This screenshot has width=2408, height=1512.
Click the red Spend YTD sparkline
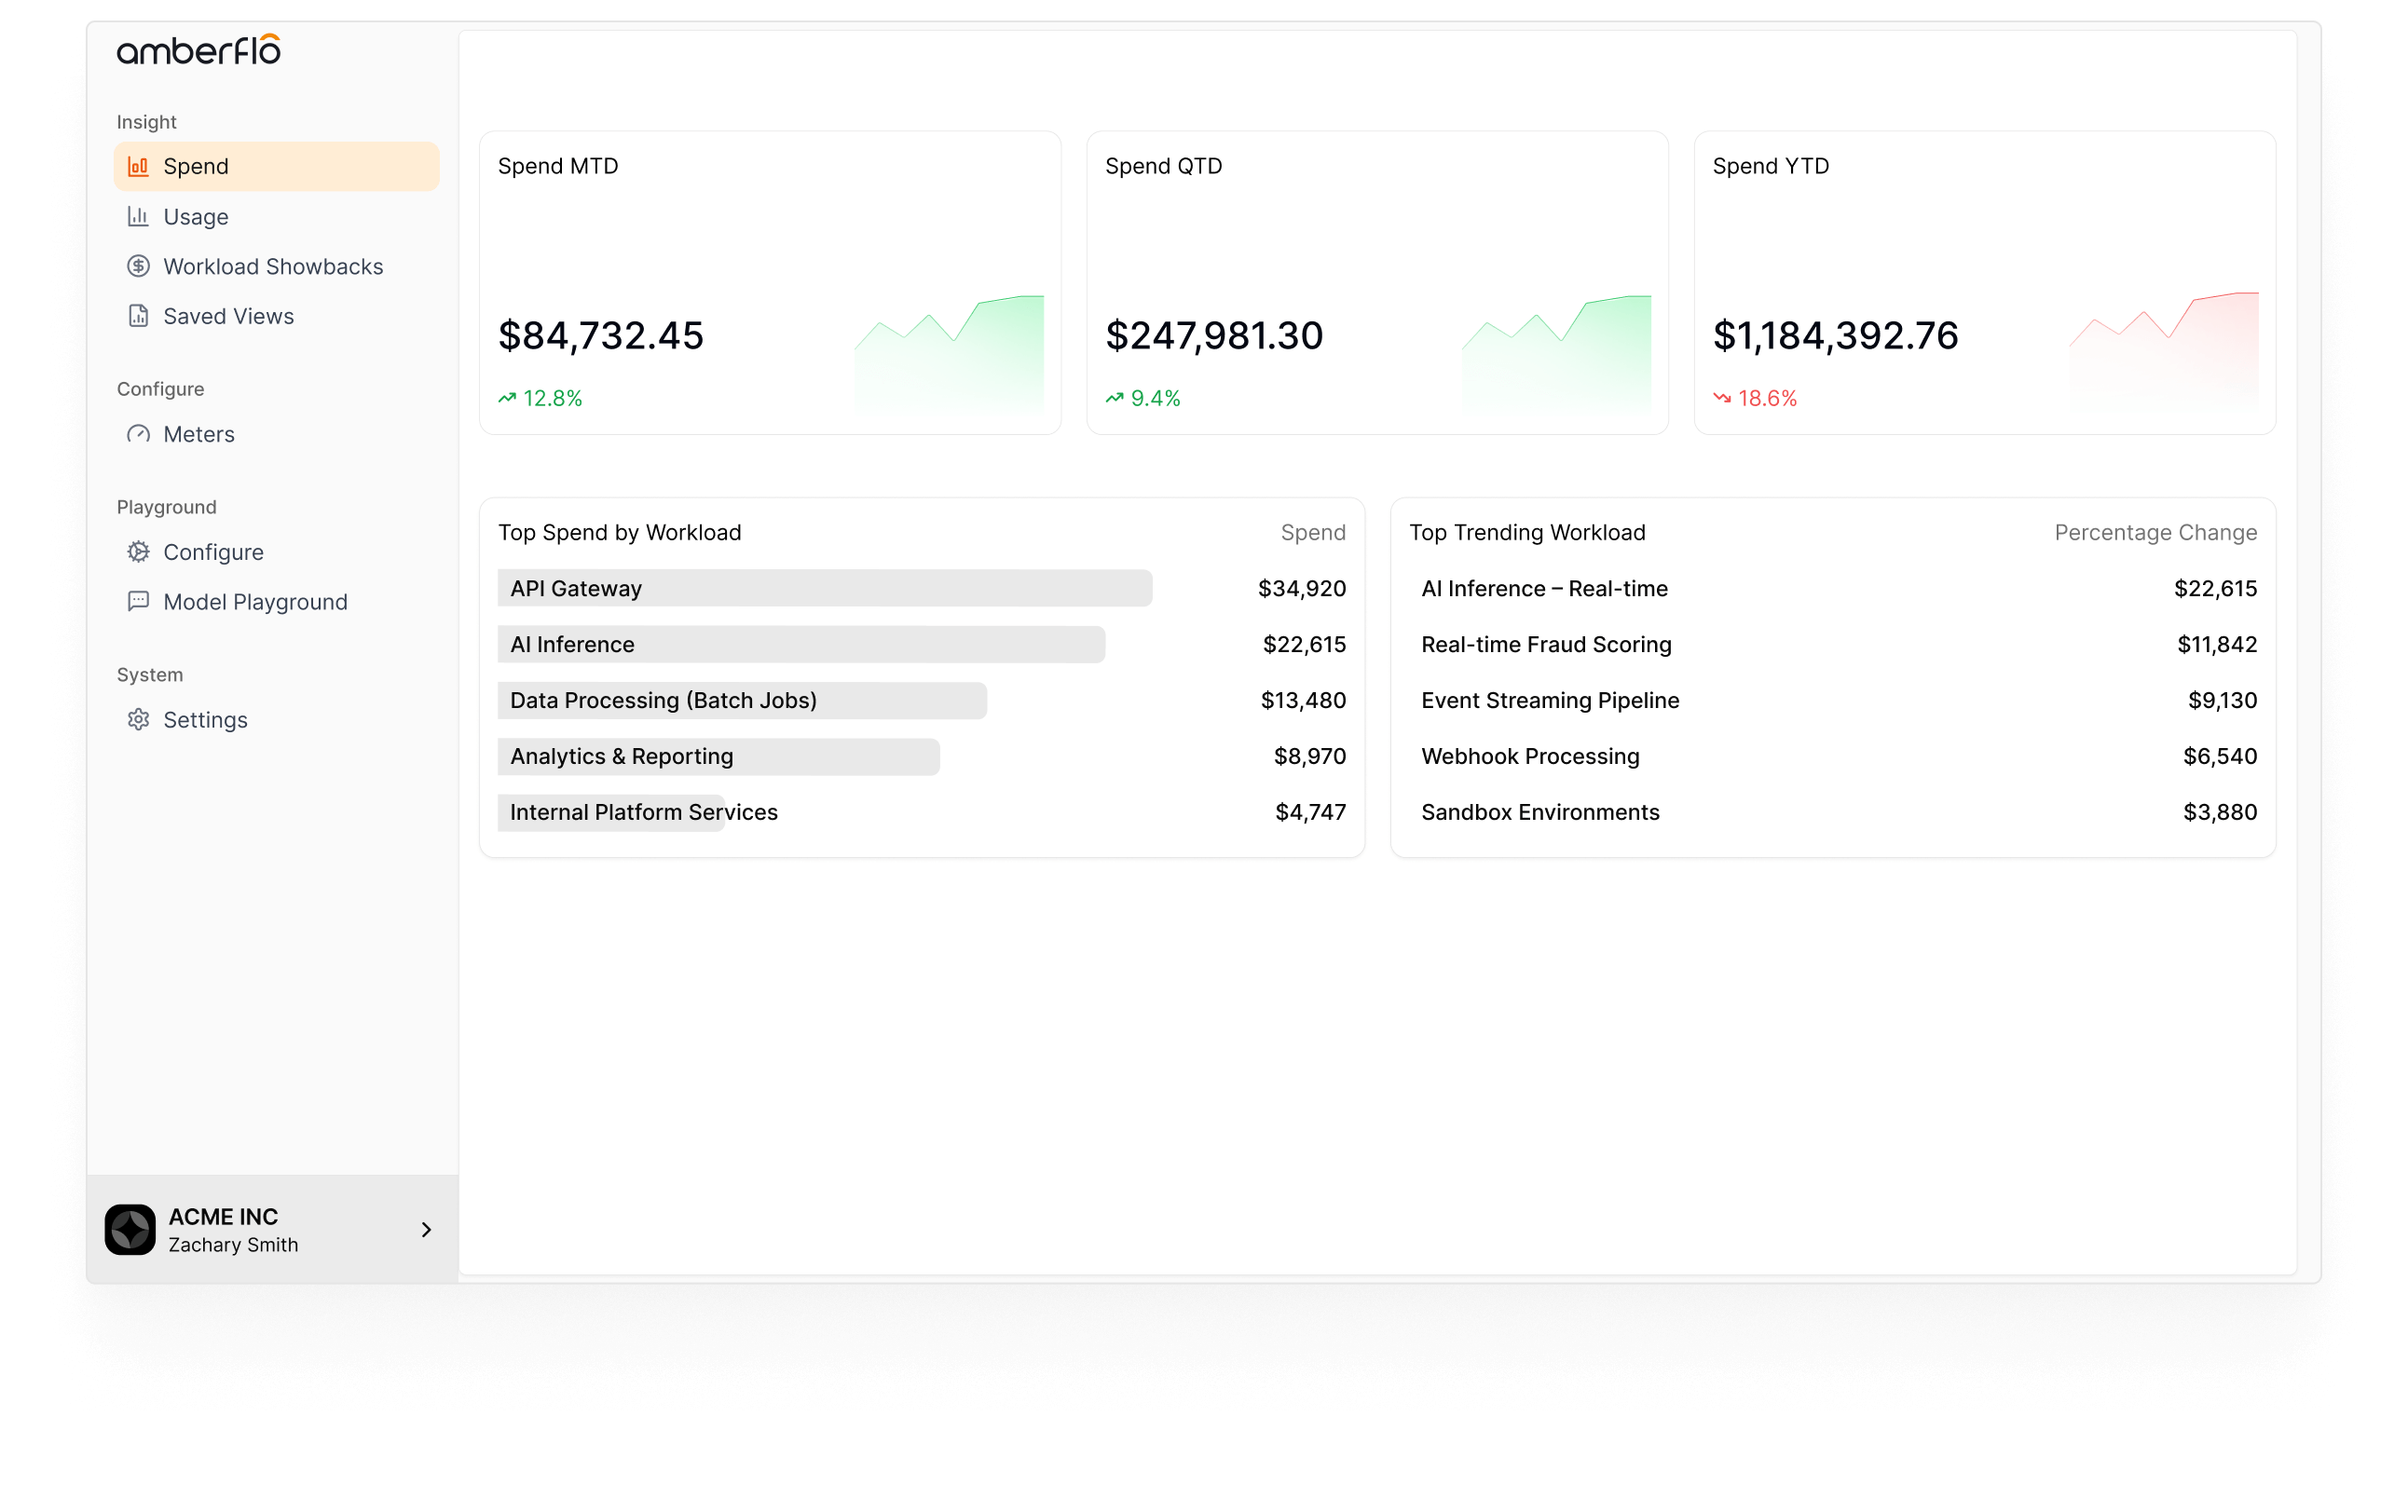(2163, 350)
